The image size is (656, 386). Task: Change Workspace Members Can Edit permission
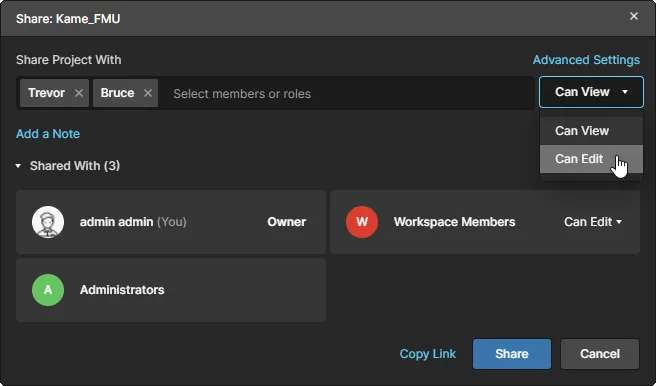click(593, 222)
